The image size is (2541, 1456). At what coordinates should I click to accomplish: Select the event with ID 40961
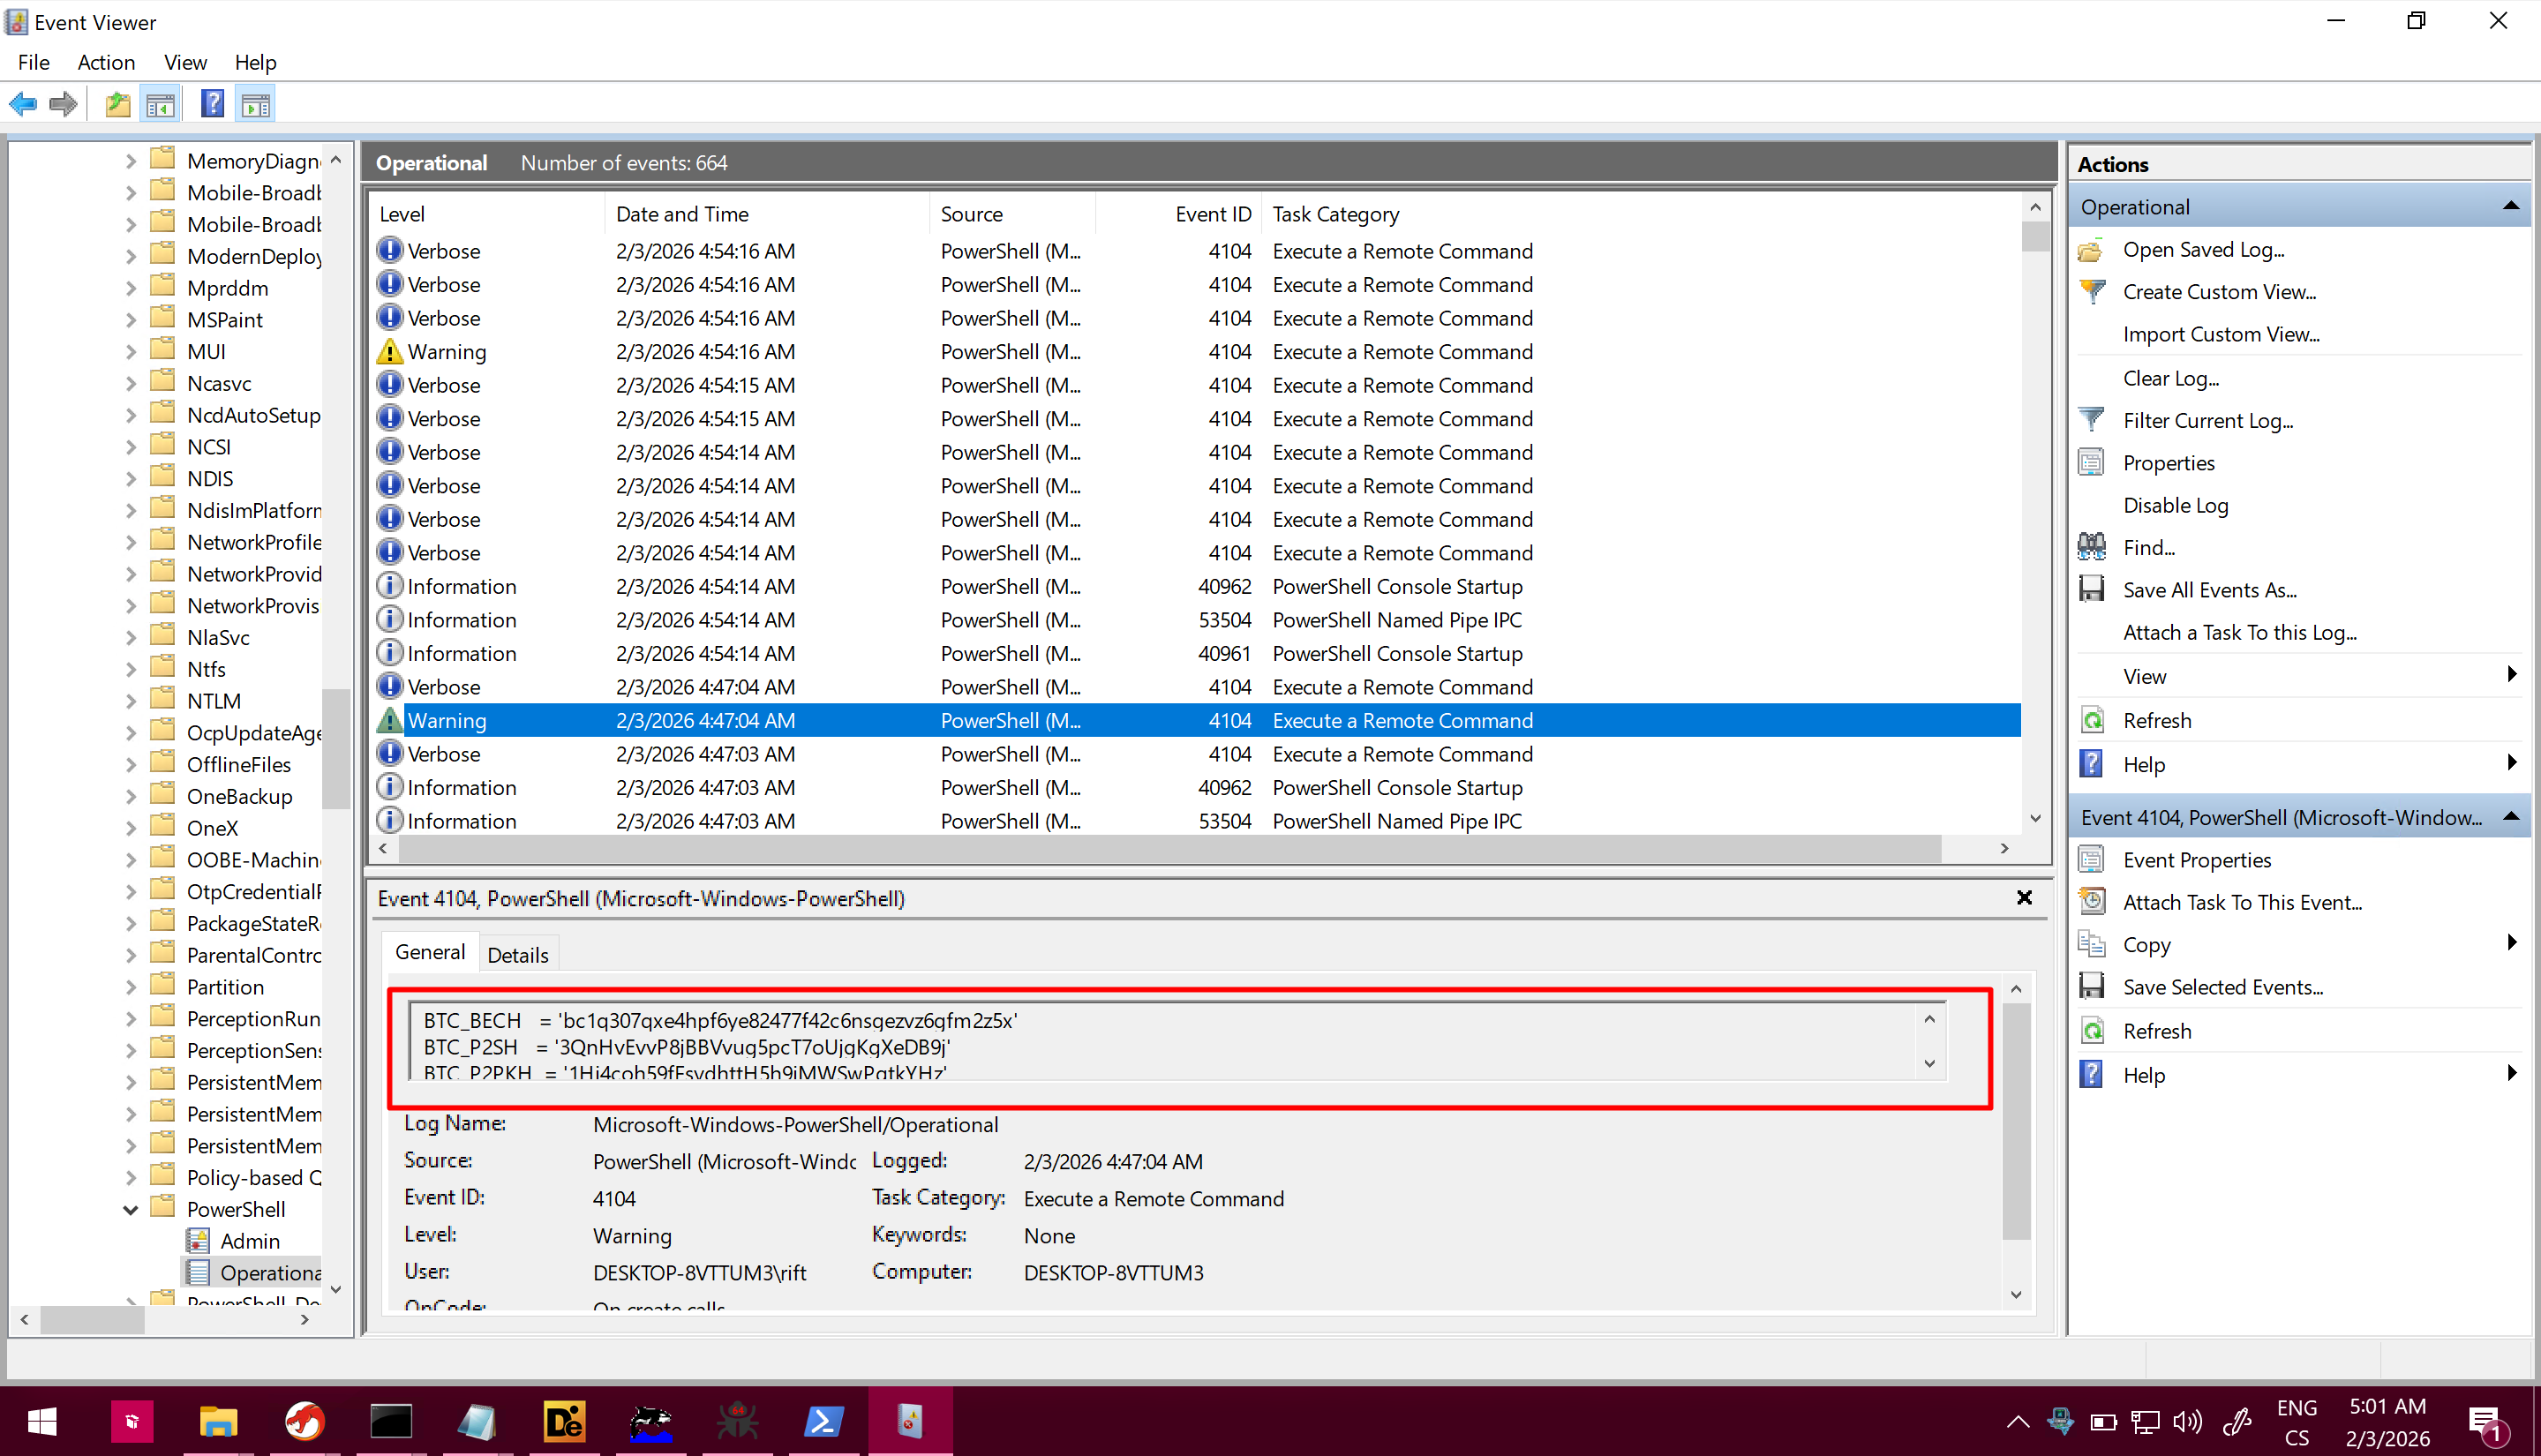point(1197,653)
